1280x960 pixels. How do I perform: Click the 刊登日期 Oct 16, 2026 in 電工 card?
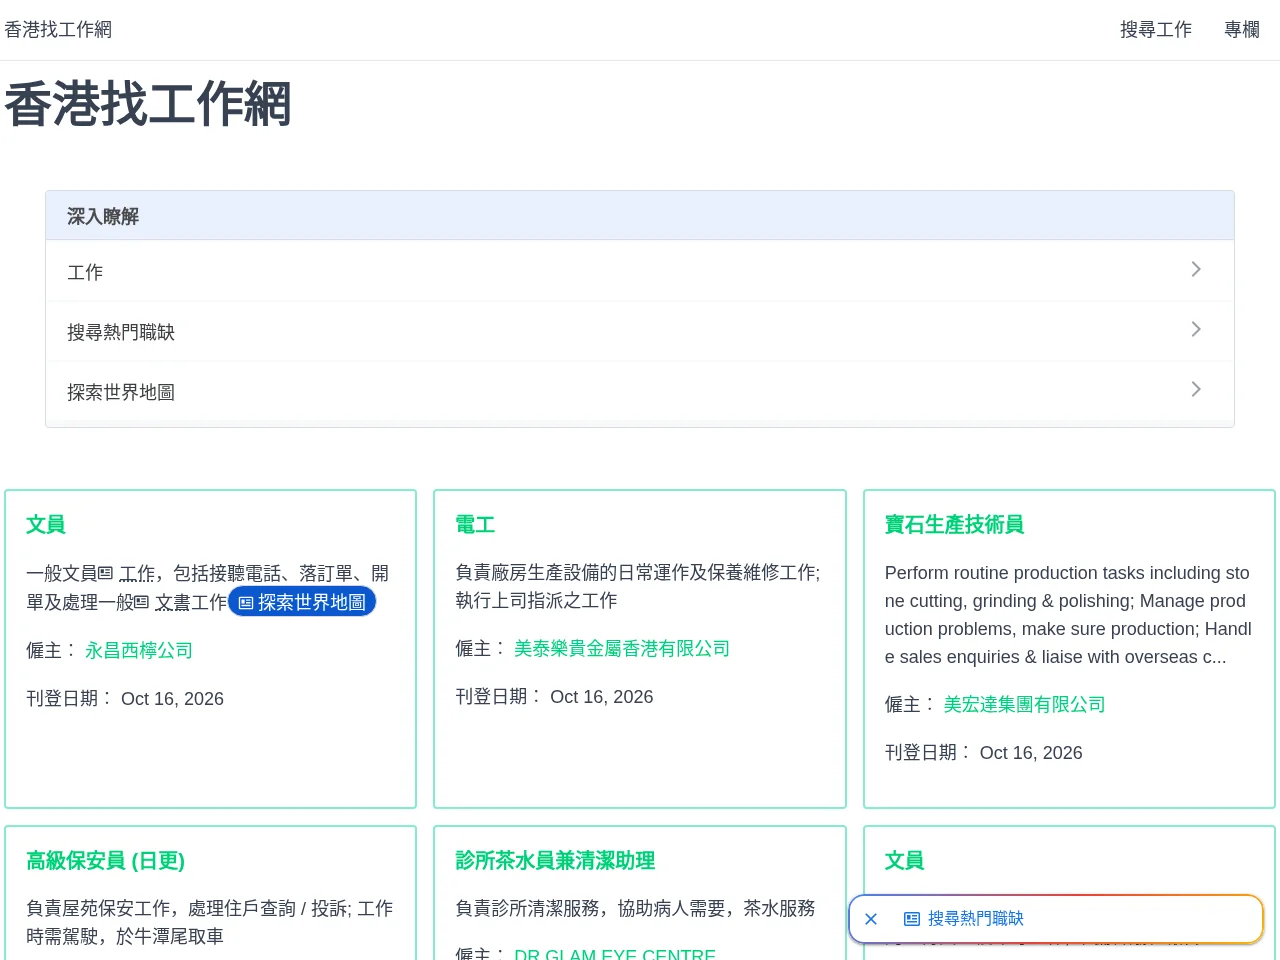point(554,697)
